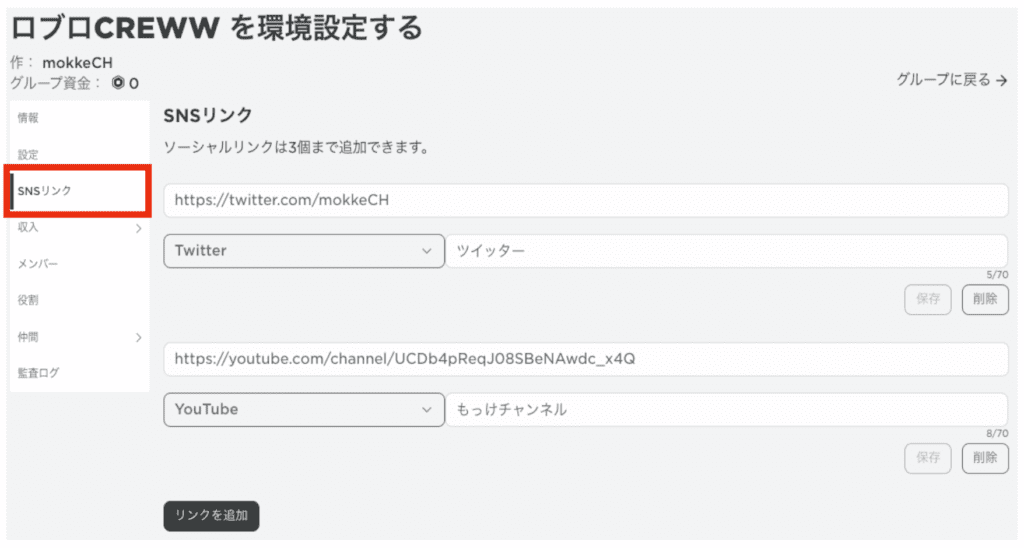The height and width of the screenshot is (548, 1024).
Task: Open the 設定 sidebar section
Action: point(28,155)
